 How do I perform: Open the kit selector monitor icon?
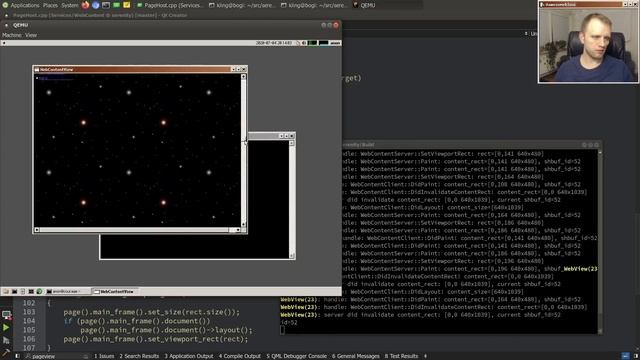[x=6, y=315]
